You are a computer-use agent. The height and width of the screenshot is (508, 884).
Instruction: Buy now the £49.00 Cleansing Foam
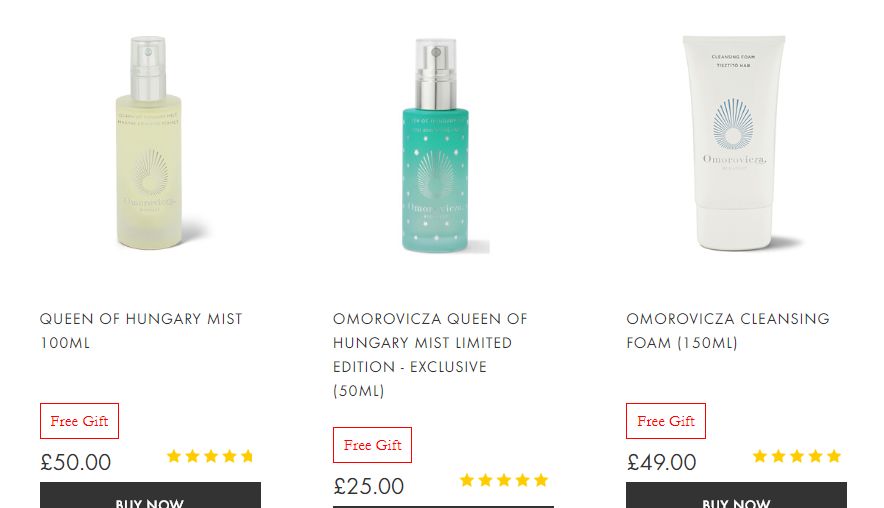tap(736, 496)
